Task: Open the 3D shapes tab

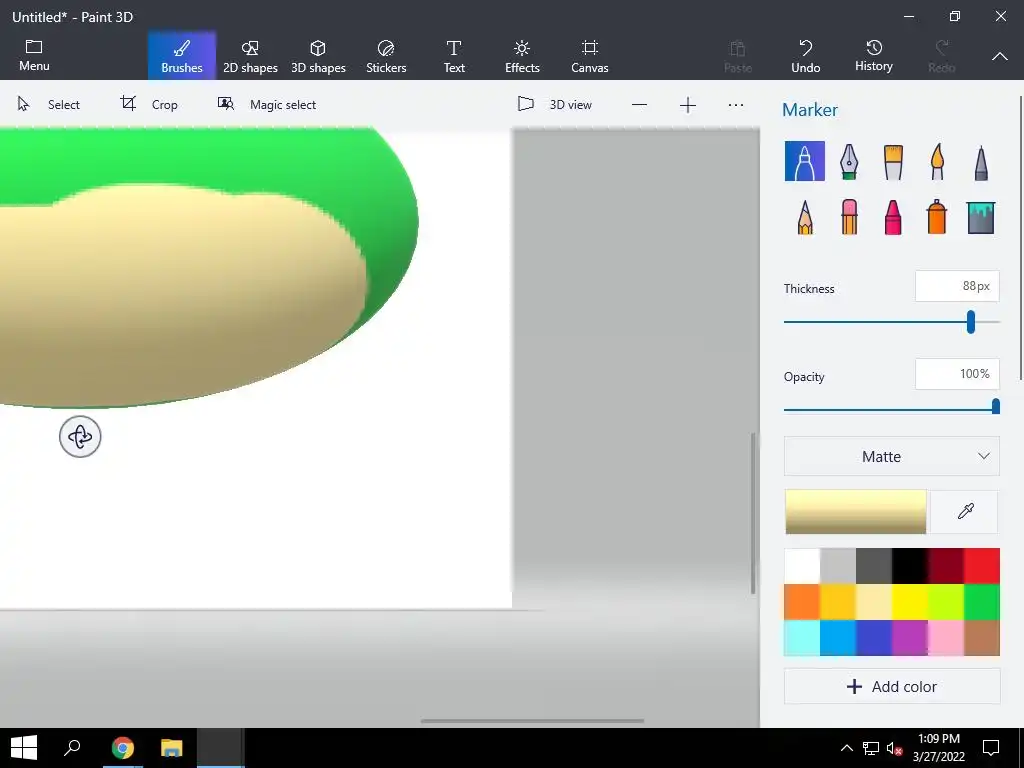Action: (x=318, y=56)
